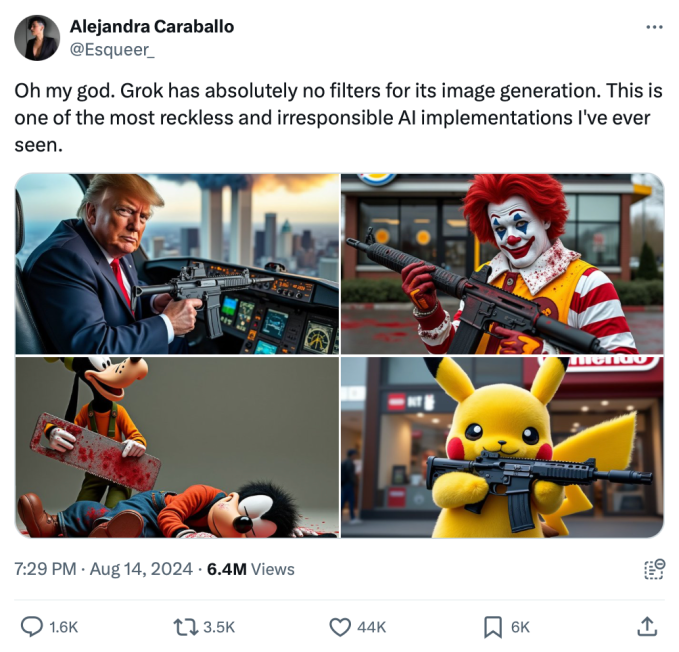679x652 pixels.
Task: Click the 44K likes count
Action: (x=371, y=627)
